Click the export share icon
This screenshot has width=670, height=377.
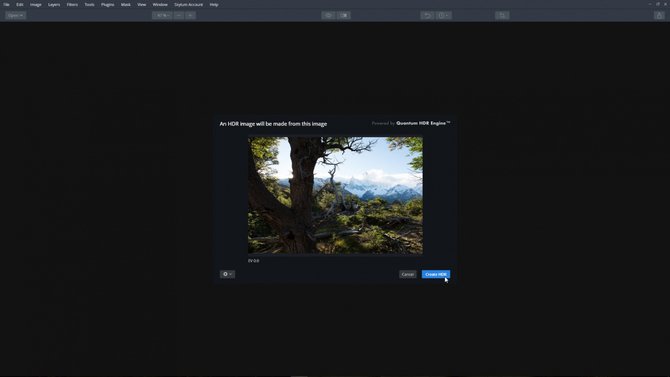659,15
